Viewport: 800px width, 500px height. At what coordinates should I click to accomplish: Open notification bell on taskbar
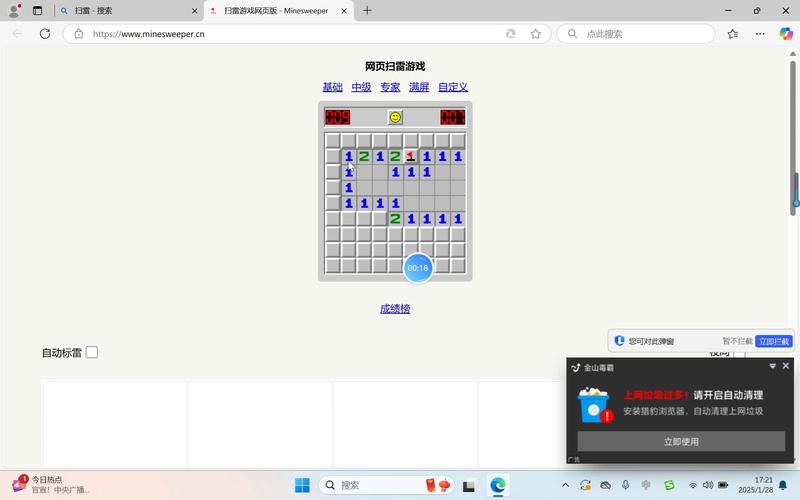coord(783,485)
